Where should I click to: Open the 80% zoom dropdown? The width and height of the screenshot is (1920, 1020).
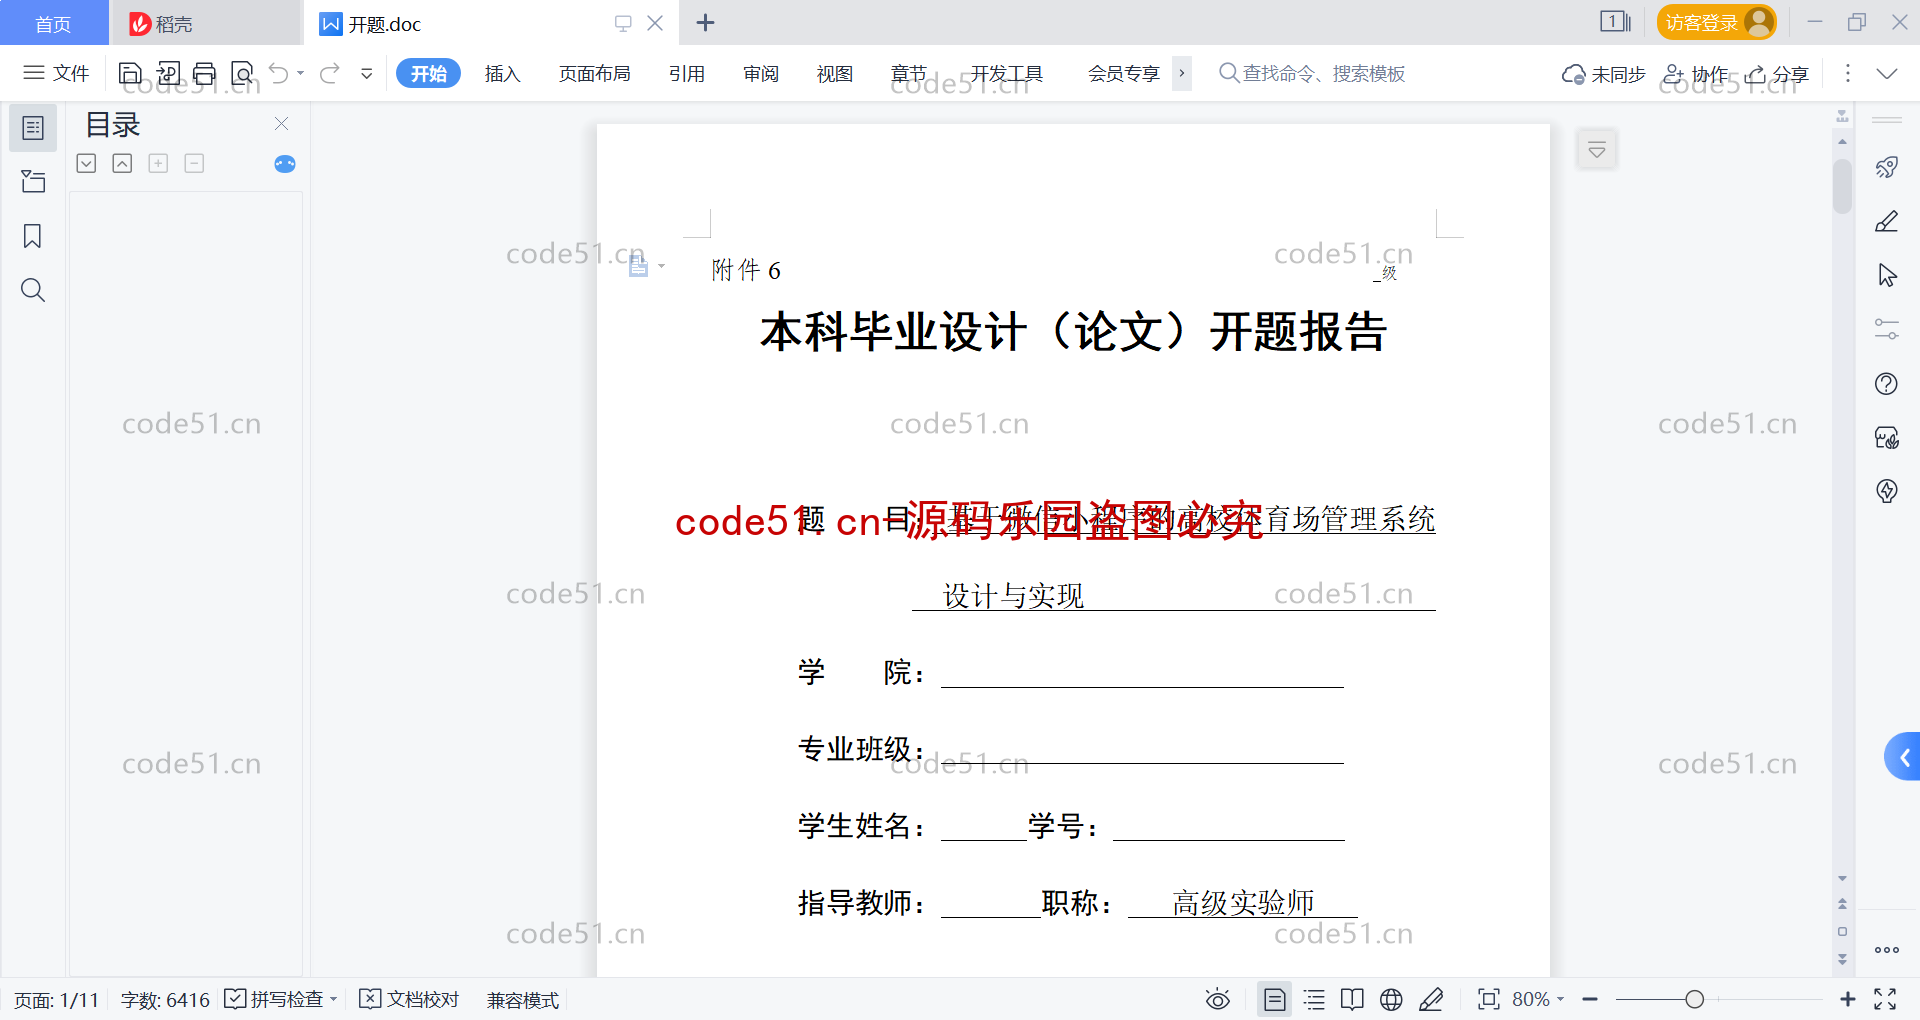click(1538, 999)
